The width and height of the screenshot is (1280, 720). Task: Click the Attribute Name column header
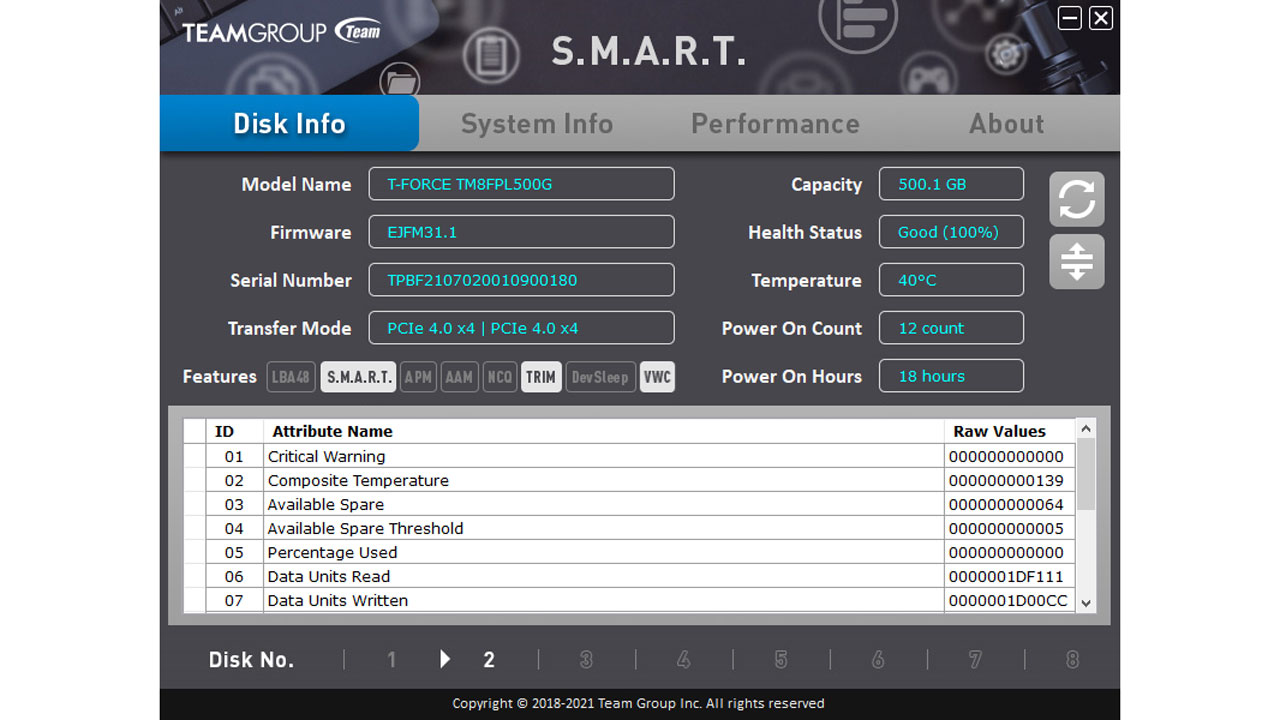pyautogui.click(x=604, y=431)
